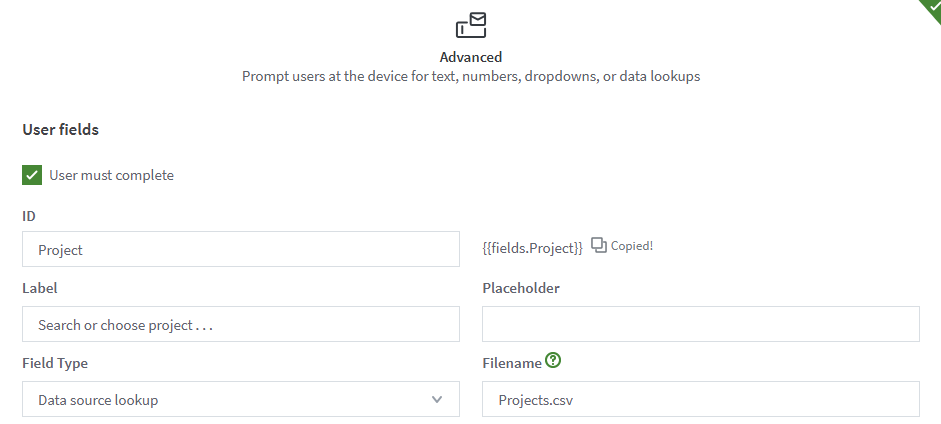Click the green checkmark corner badge
The image size is (941, 424).
pyautogui.click(x=931, y=8)
